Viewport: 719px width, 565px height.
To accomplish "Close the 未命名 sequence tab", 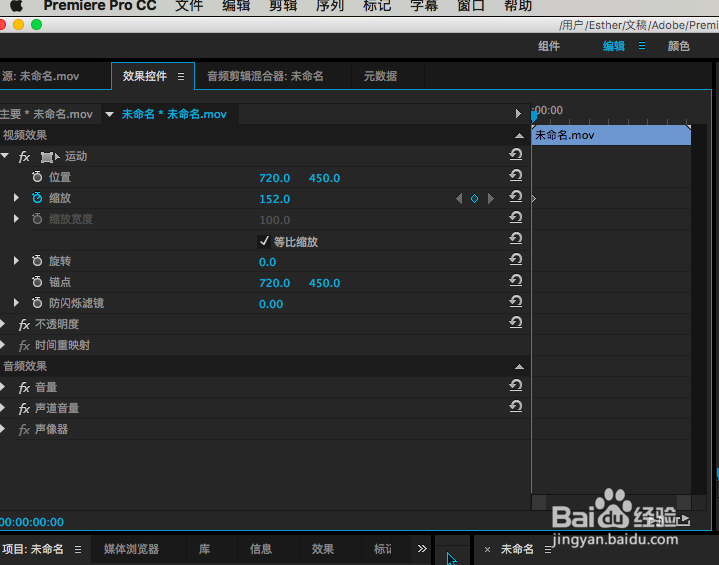I will click(487, 549).
